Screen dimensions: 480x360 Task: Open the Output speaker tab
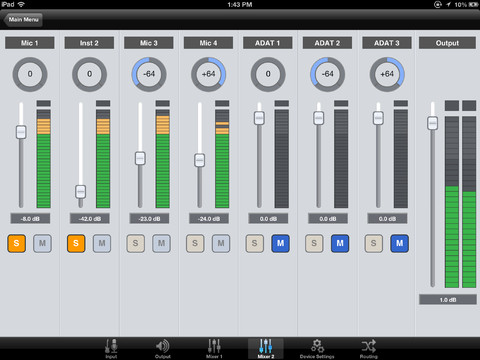point(163,348)
